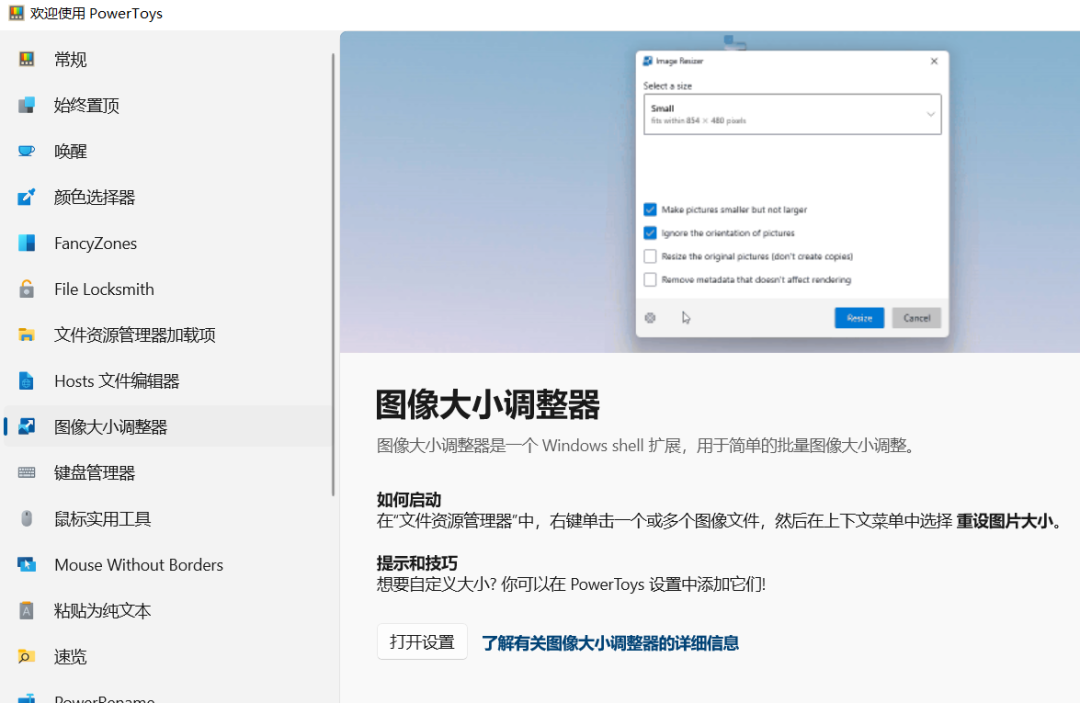Click the gear icon in Image Resizer preview
The height and width of the screenshot is (703, 1080).
(x=650, y=317)
